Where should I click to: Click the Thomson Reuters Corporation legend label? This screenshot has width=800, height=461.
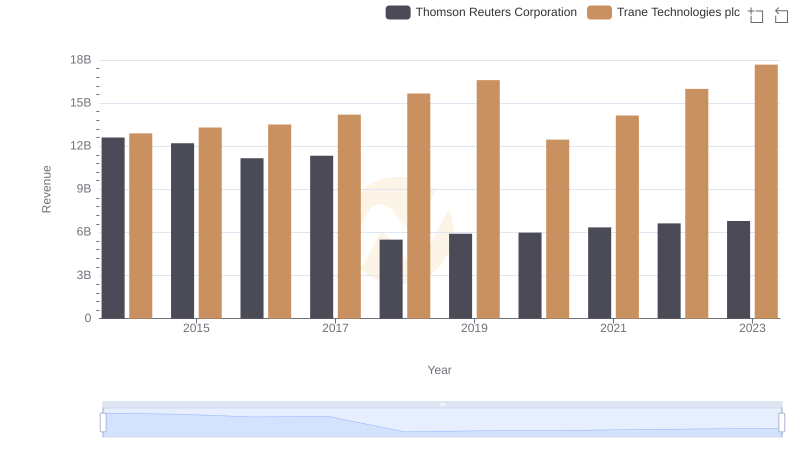point(496,12)
